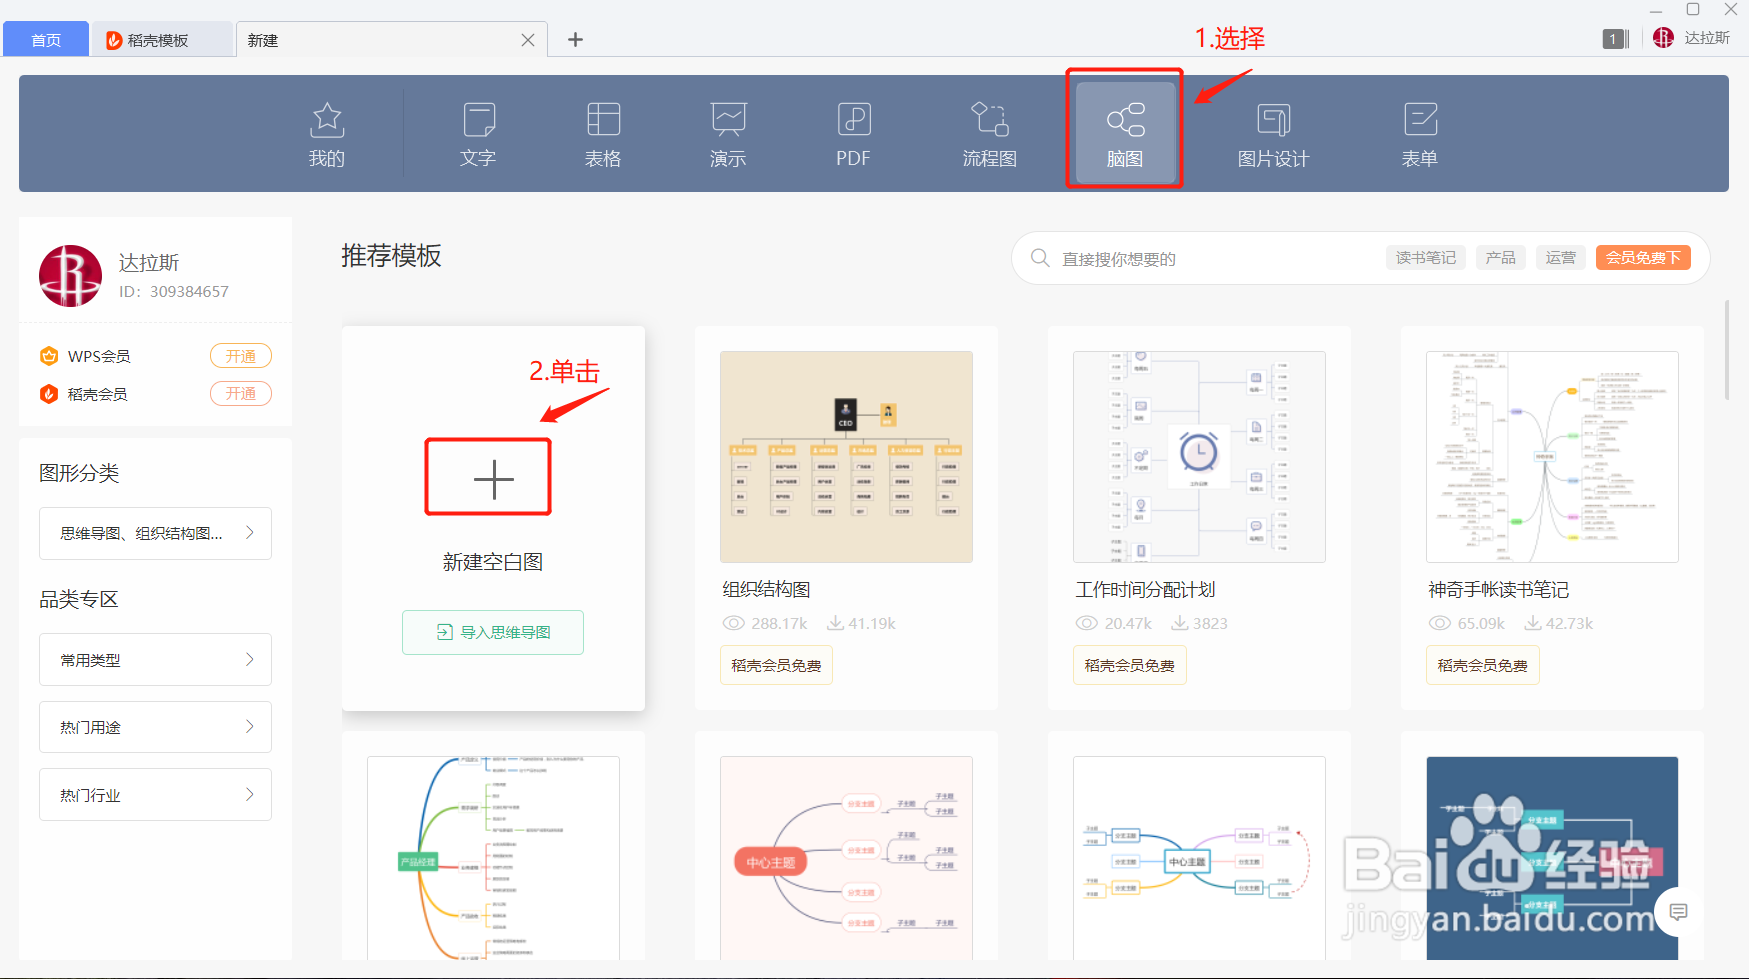
Task: Click the 组织结构图 template title
Action: pos(766,590)
